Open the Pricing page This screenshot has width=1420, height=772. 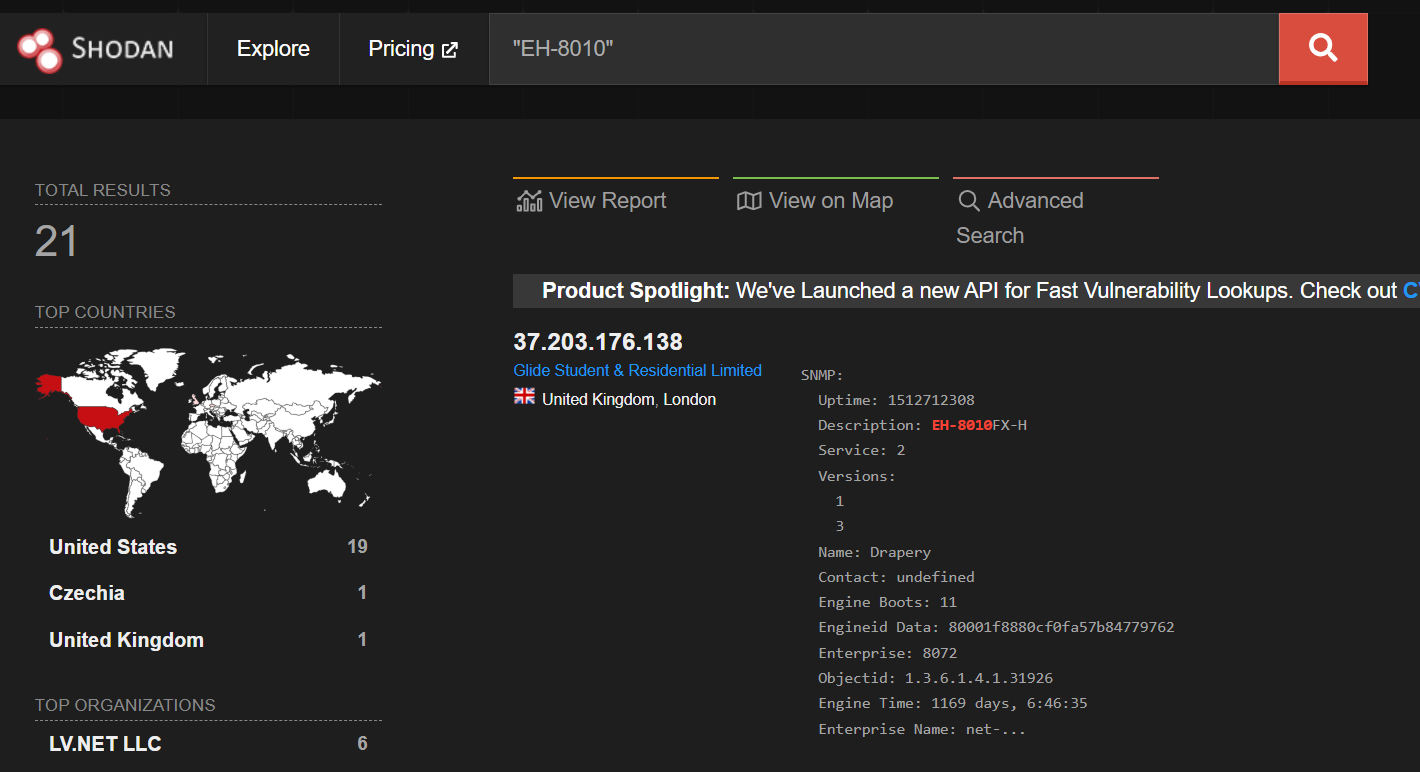[413, 49]
